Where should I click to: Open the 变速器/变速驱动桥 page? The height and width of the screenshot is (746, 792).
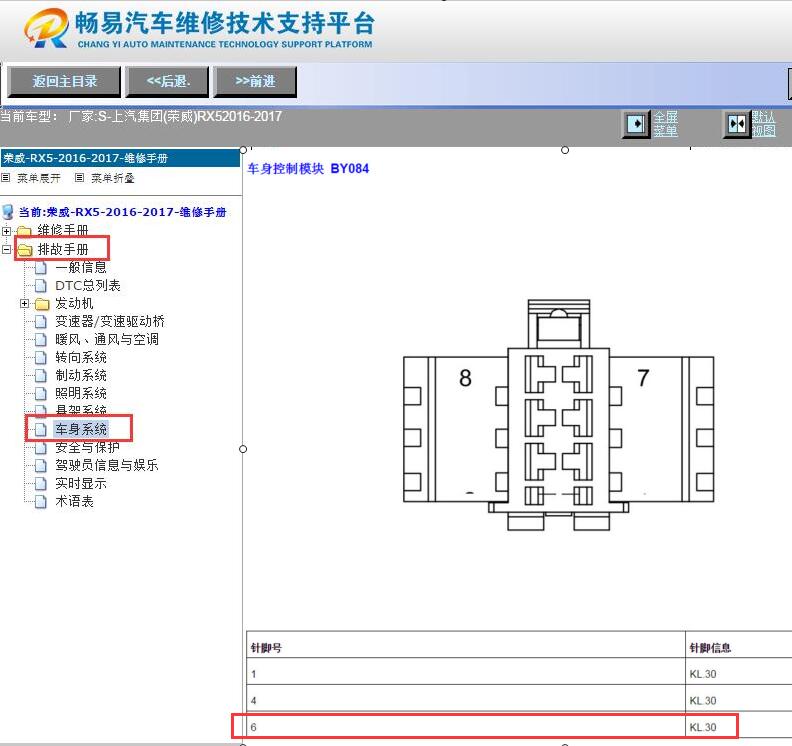(110, 321)
